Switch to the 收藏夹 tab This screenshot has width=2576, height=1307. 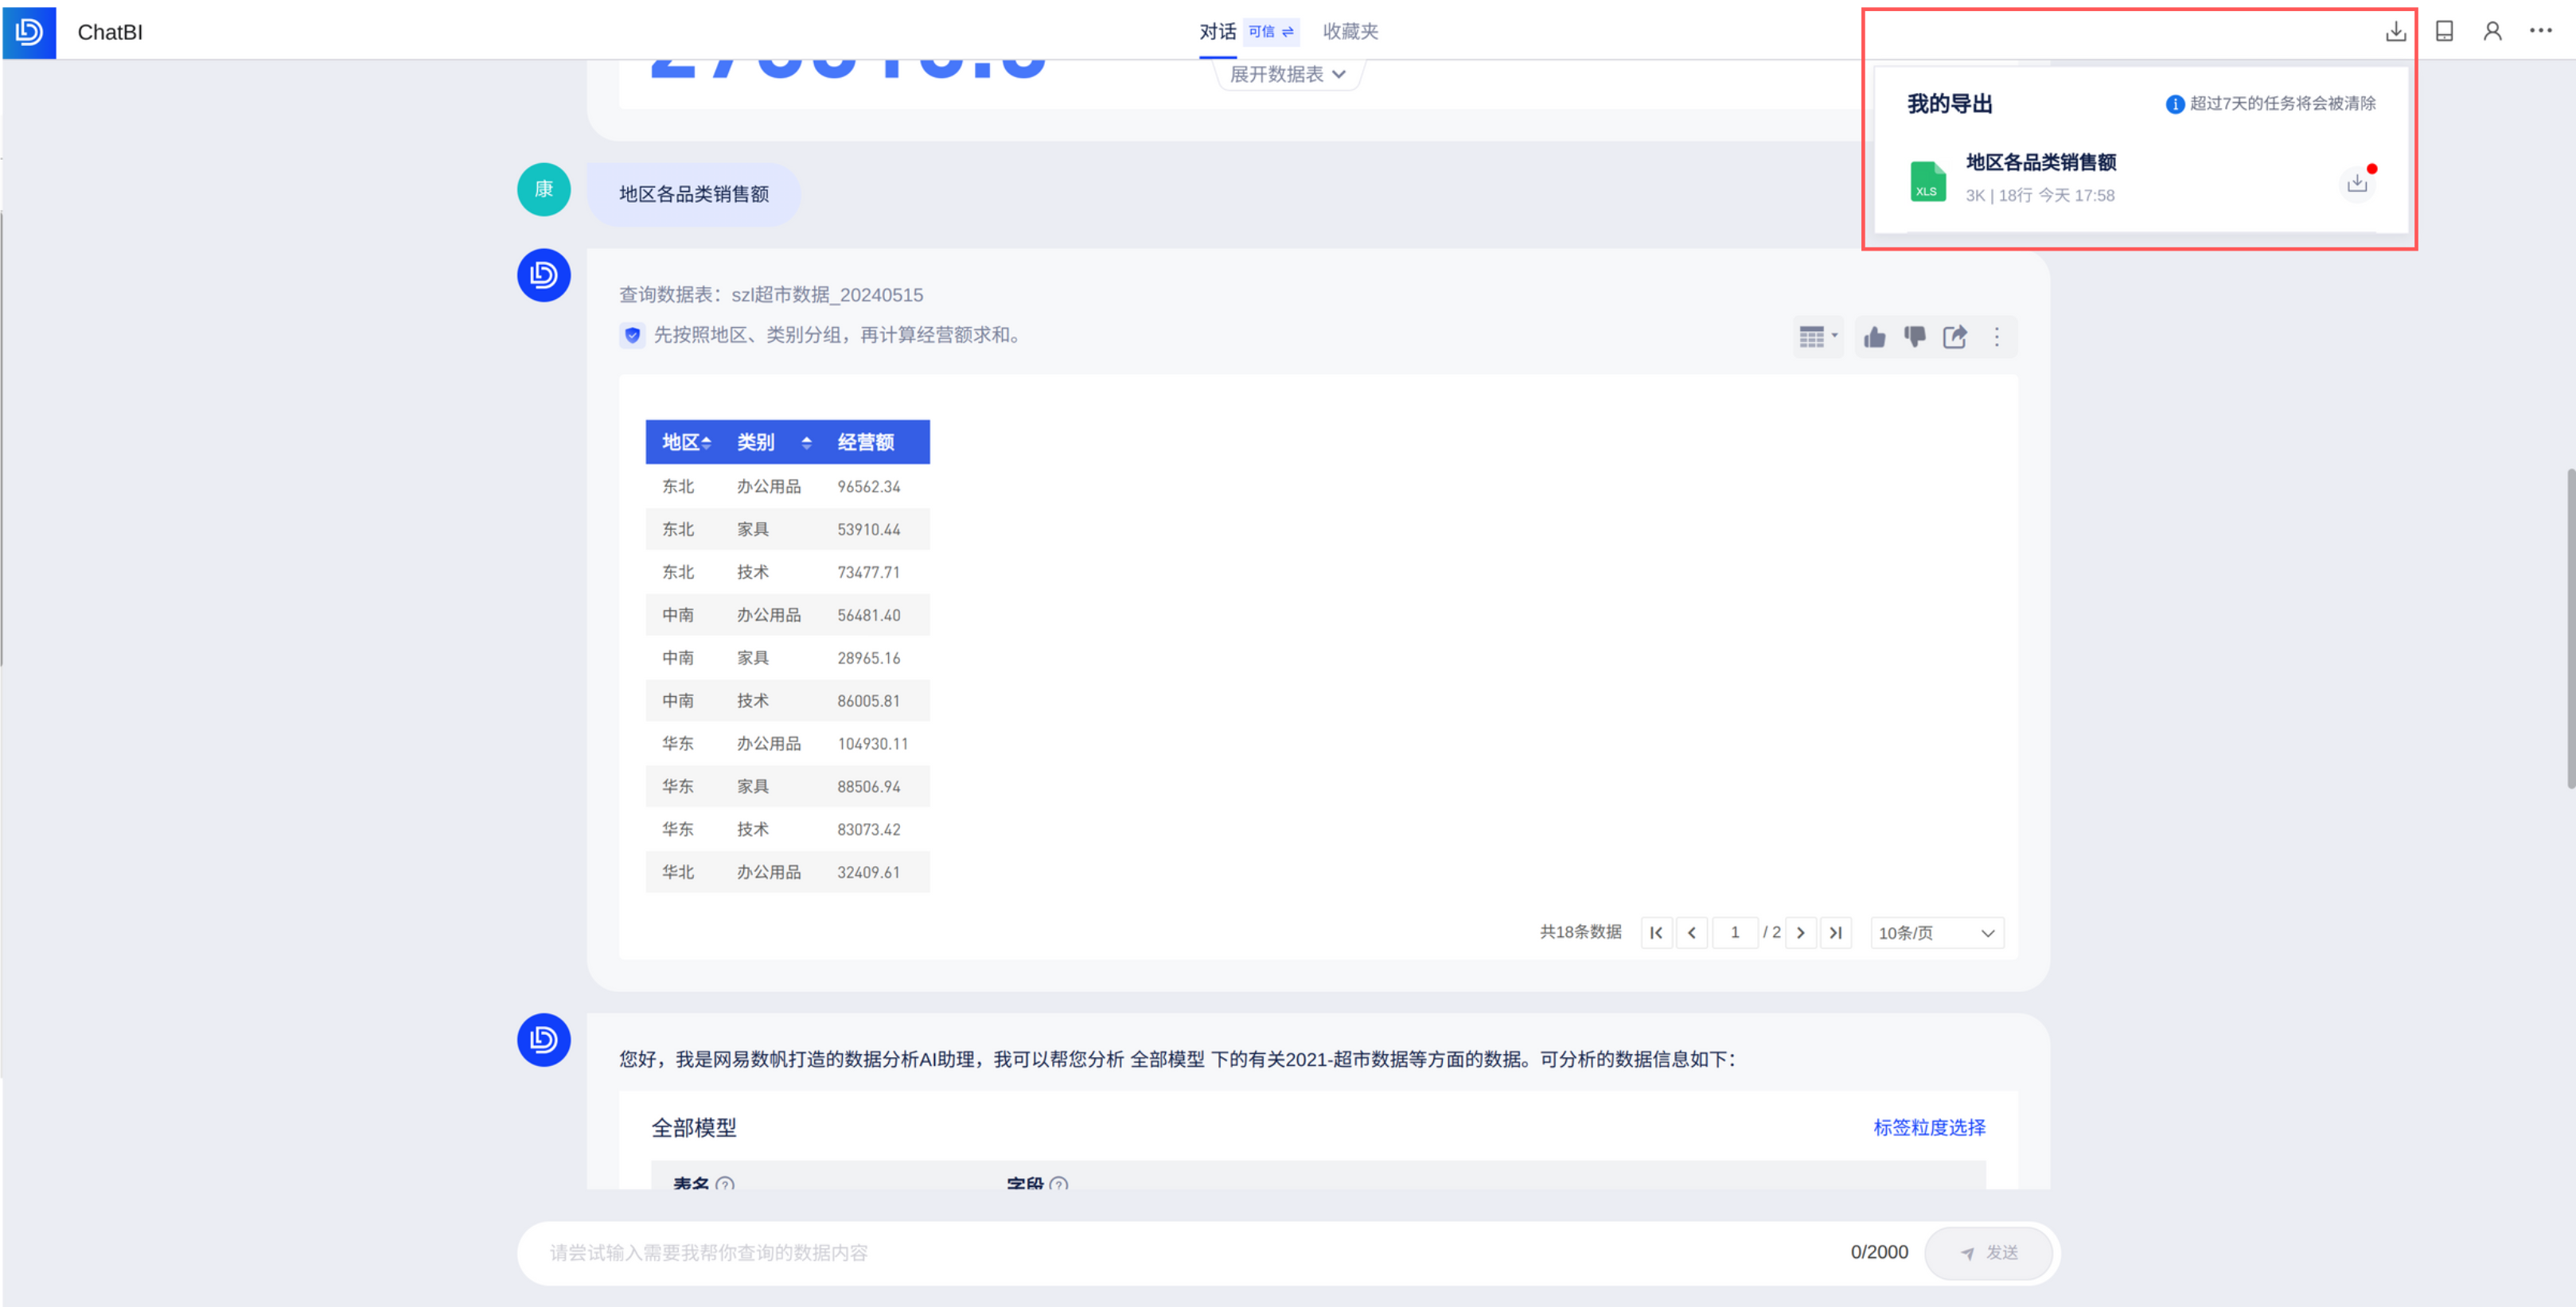click(1350, 32)
